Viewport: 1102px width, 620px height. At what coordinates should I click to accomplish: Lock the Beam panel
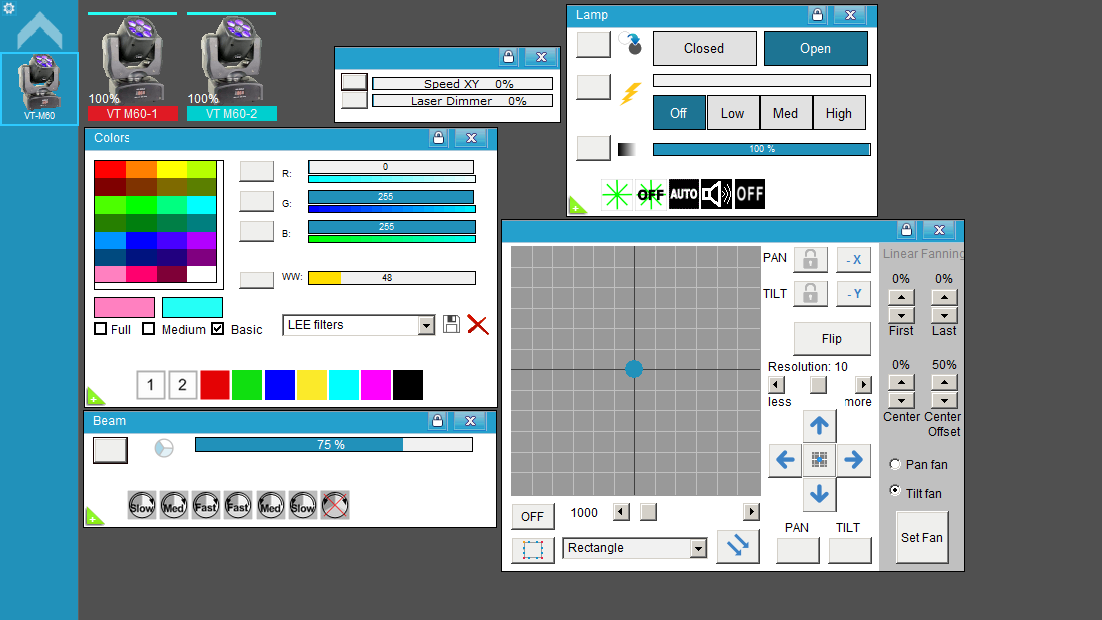437,421
